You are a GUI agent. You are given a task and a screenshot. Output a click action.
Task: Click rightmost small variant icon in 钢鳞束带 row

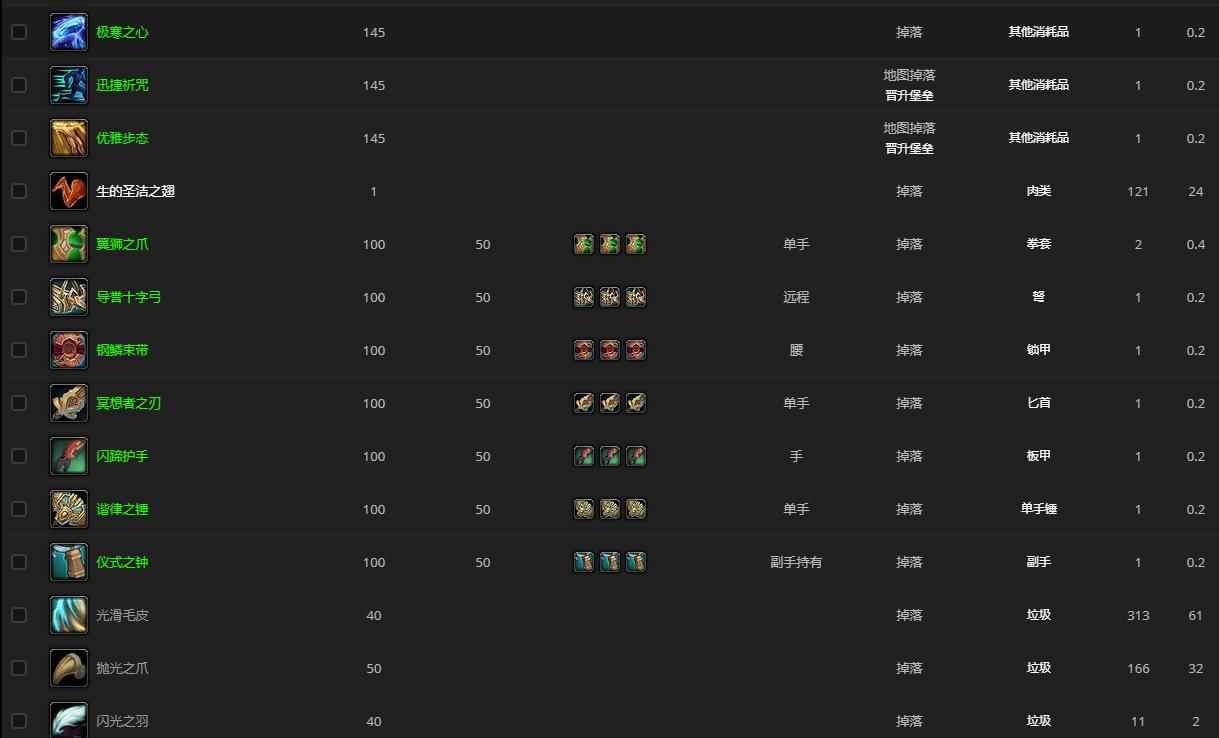pyautogui.click(x=636, y=350)
